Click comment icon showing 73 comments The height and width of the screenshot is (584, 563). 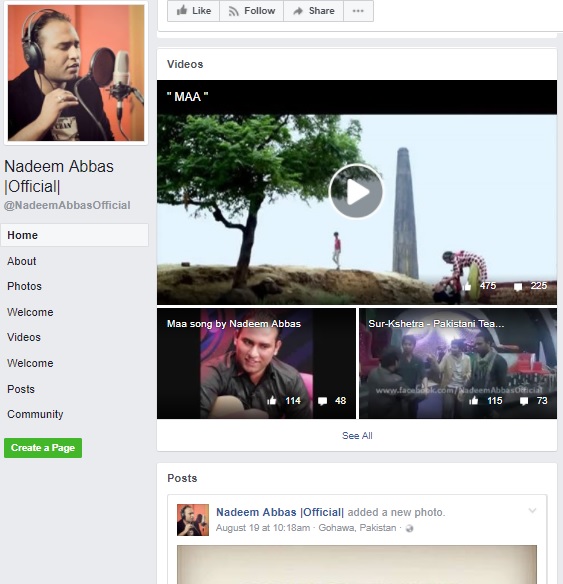coord(524,401)
